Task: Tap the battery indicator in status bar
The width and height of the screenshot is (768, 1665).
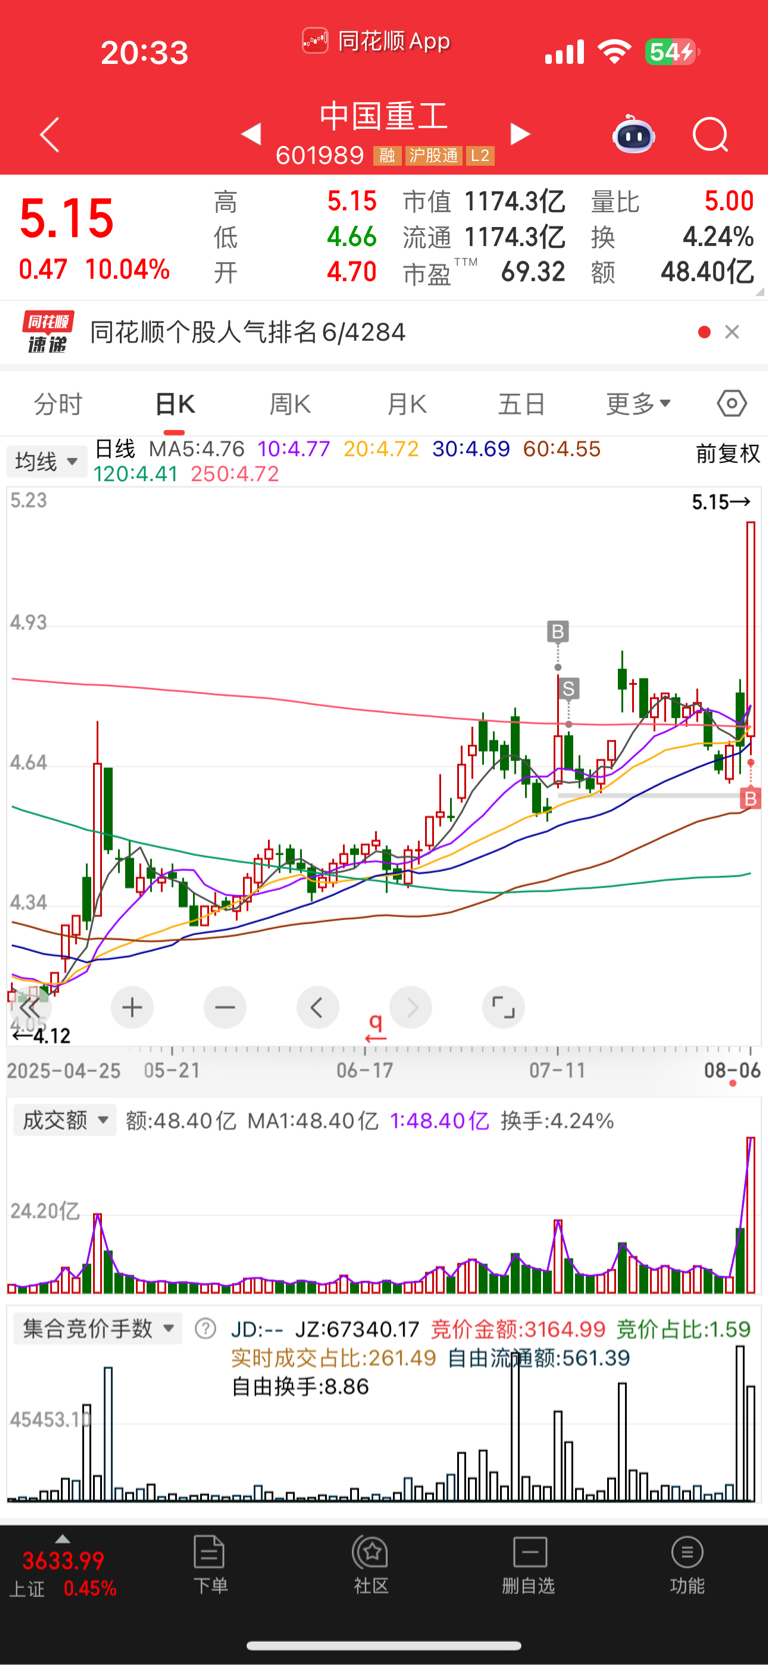Action: [x=672, y=51]
